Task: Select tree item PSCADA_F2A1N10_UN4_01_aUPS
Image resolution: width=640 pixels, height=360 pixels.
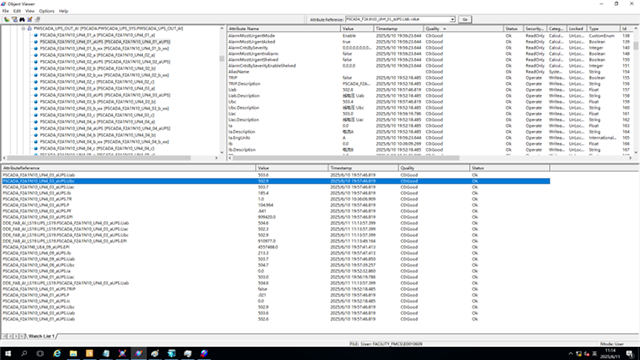Action: [x=105, y=42]
